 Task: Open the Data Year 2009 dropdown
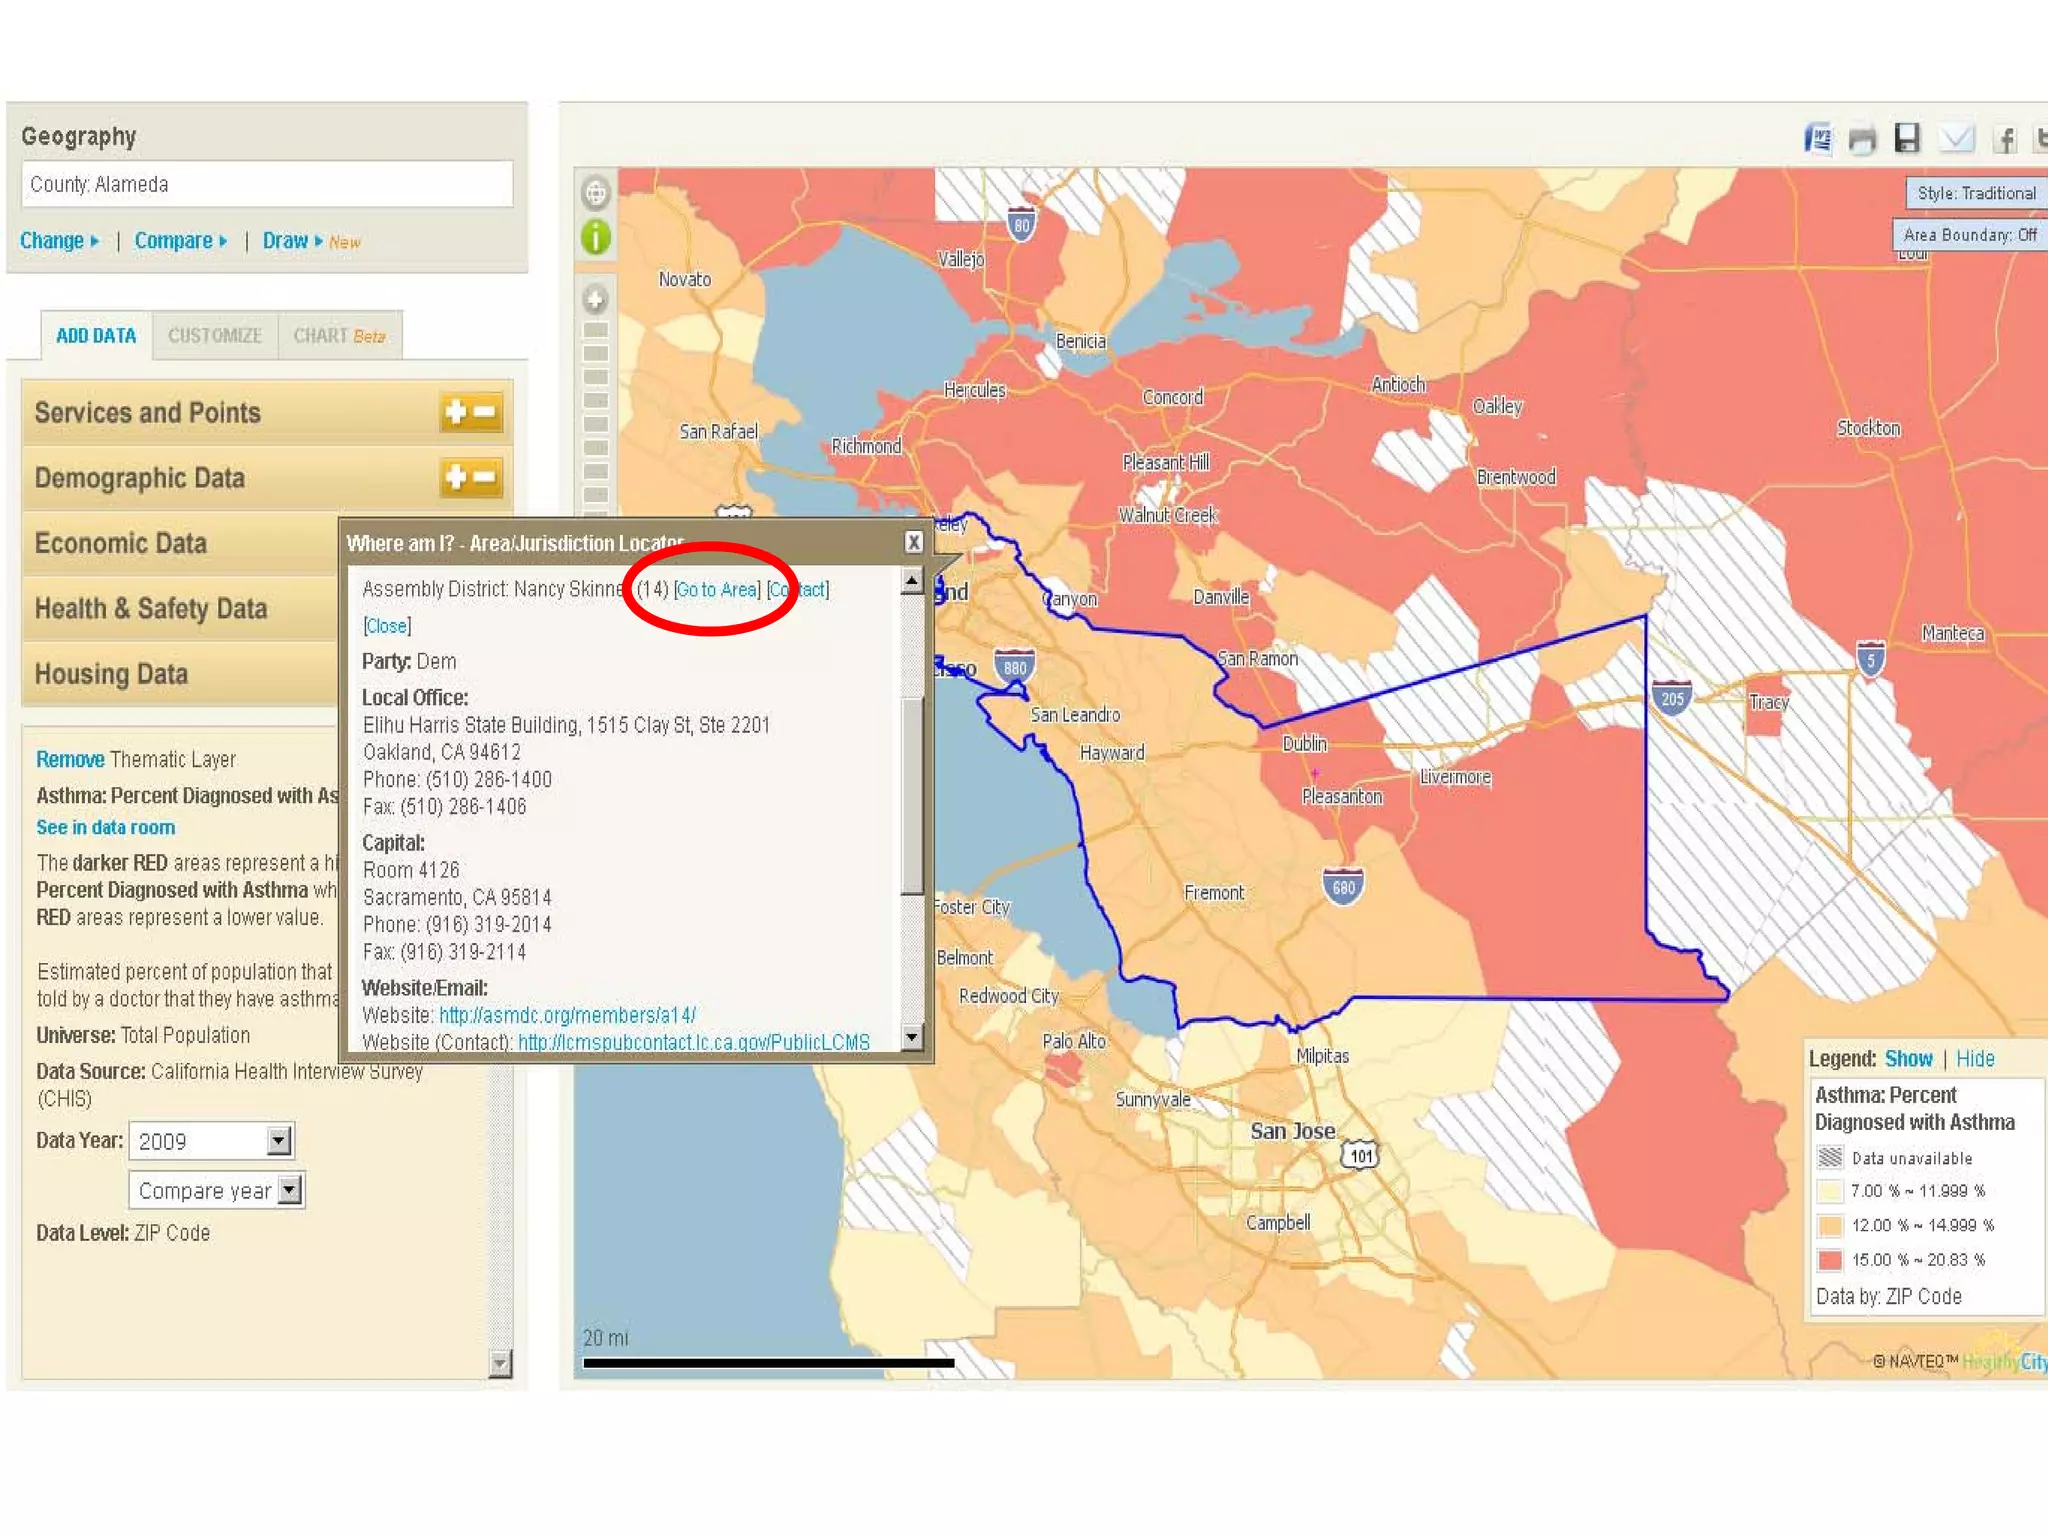[x=279, y=1140]
